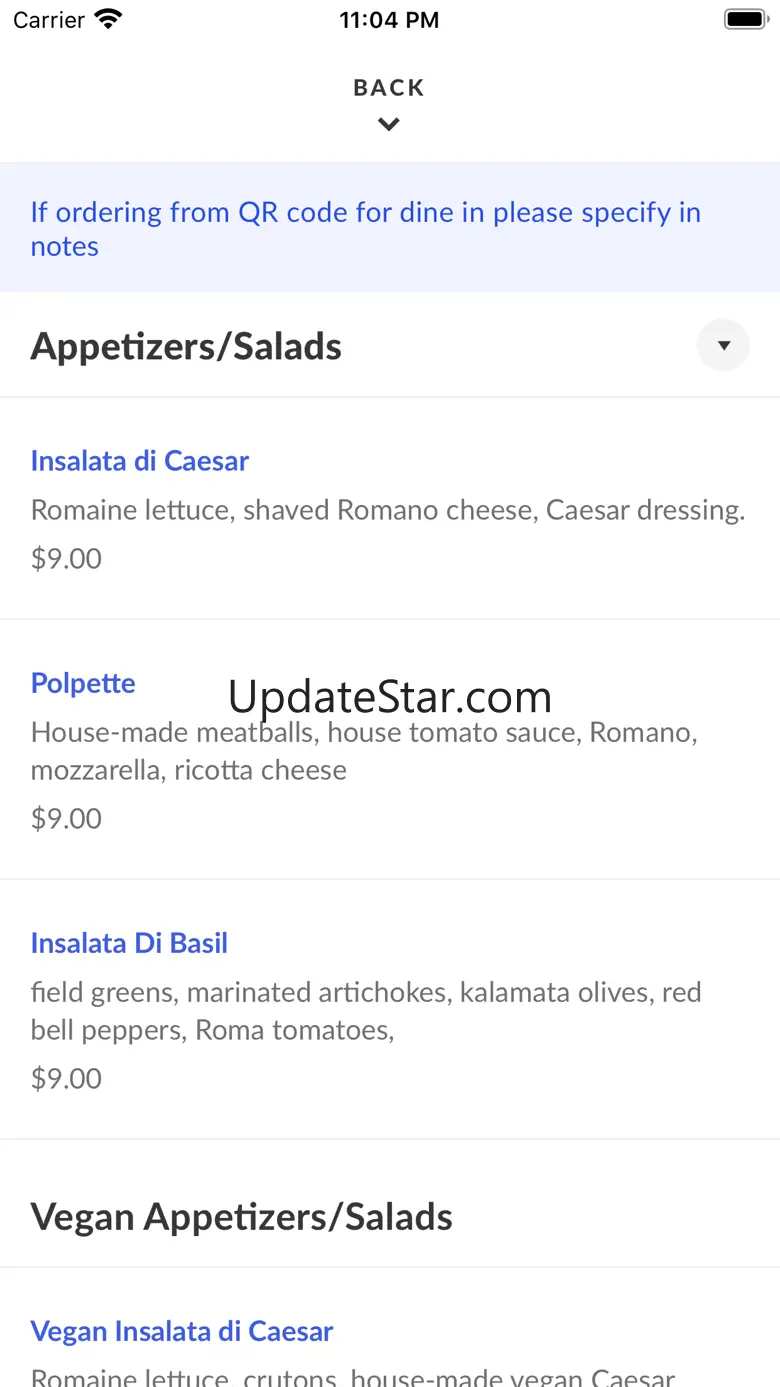This screenshot has height=1387, width=780.
Task: Click the Wi-Fi icon in status bar
Action: pos(107,19)
